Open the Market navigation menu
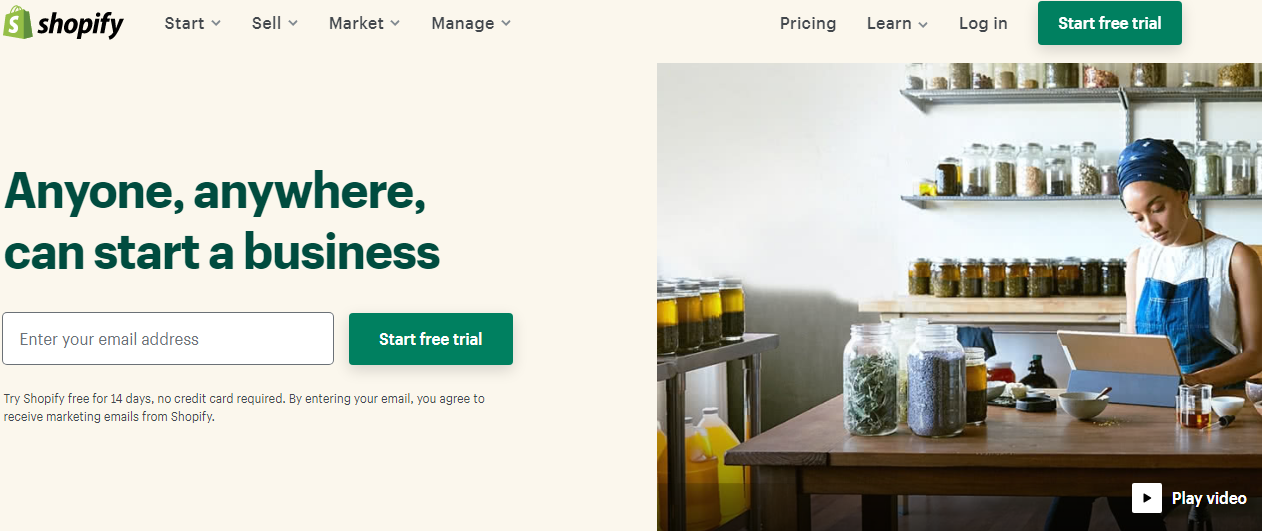The width and height of the screenshot is (1262, 531). click(355, 23)
